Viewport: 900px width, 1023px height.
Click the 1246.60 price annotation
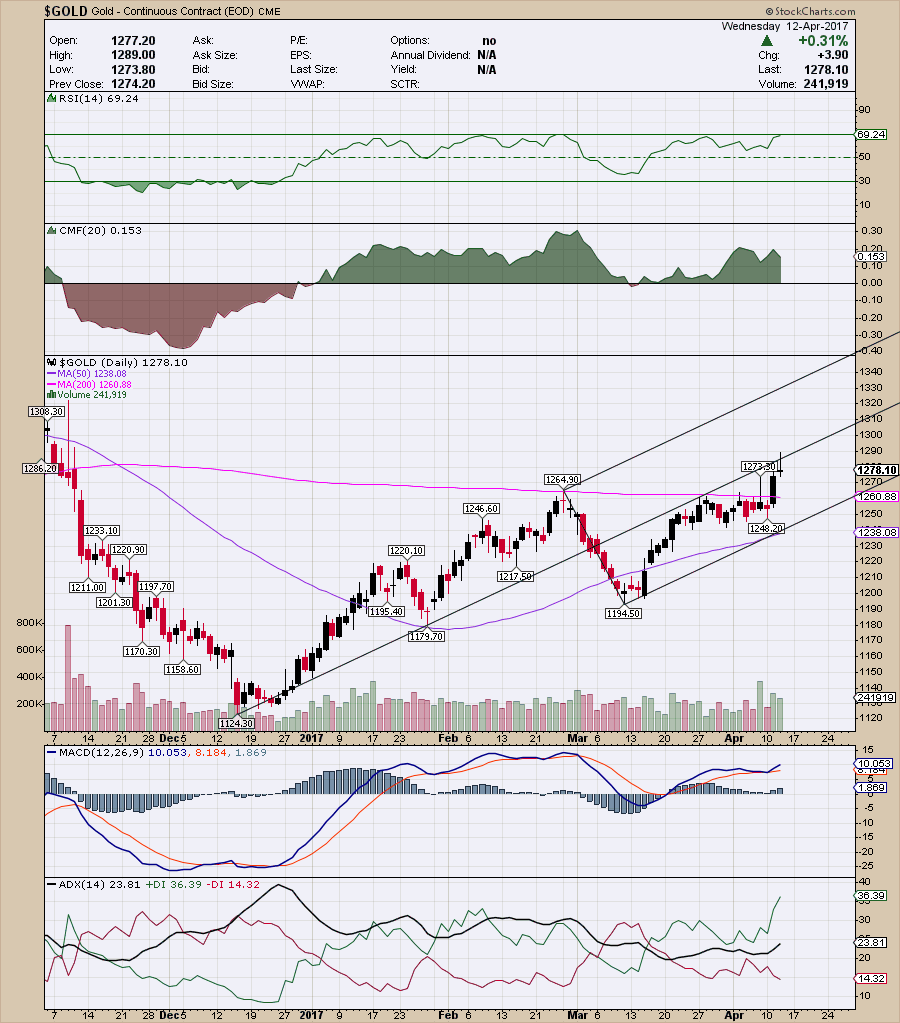(x=481, y=508)
